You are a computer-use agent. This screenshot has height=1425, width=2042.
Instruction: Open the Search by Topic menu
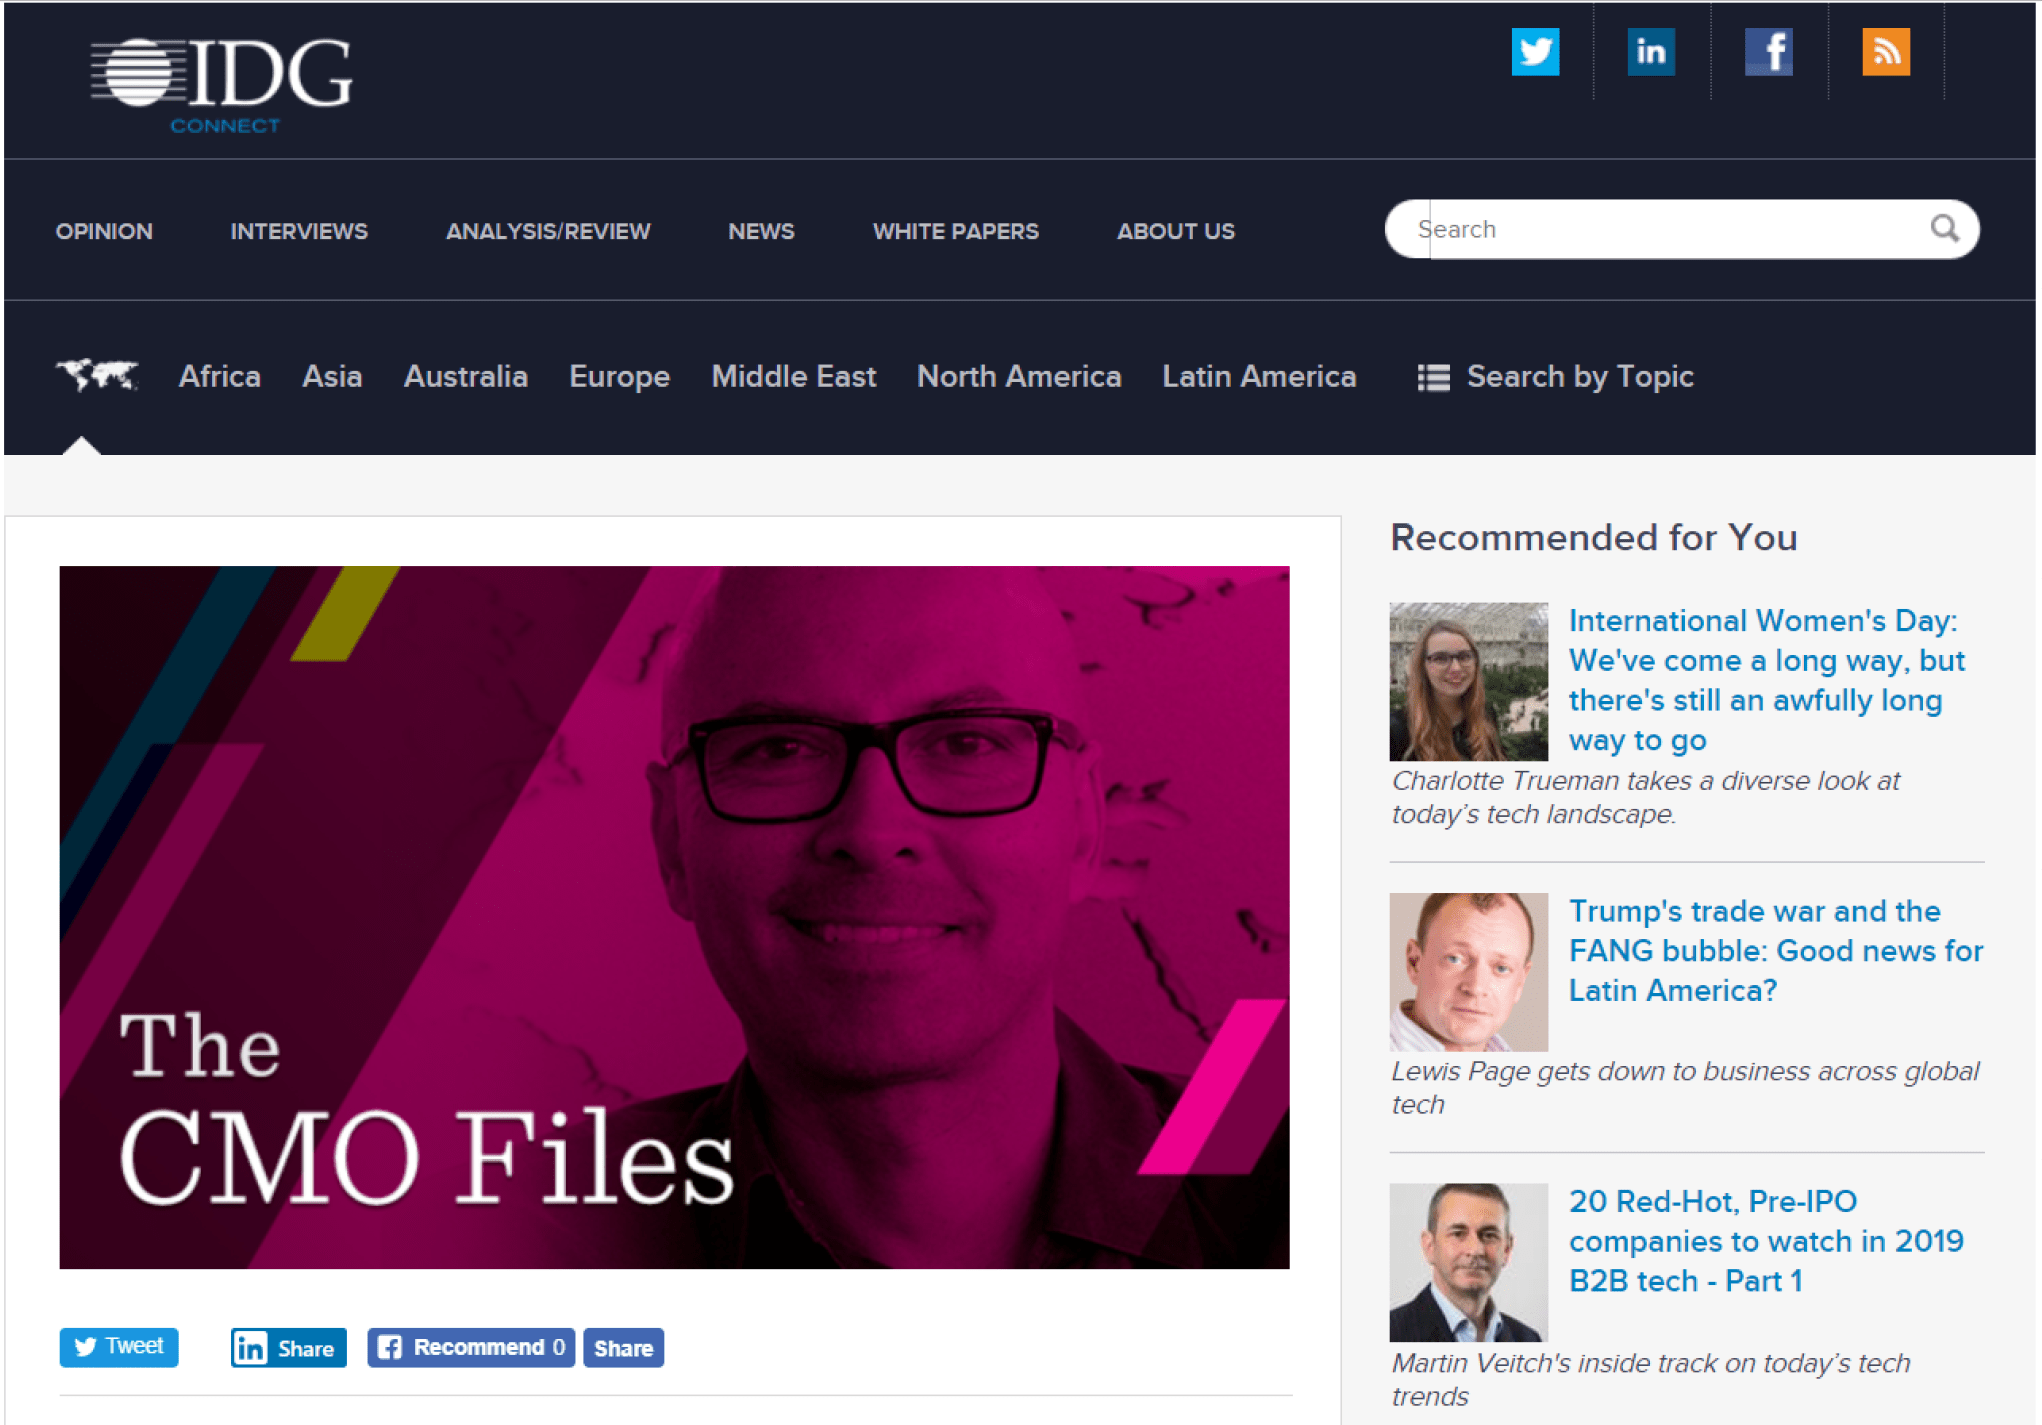tap(1580, 377)
